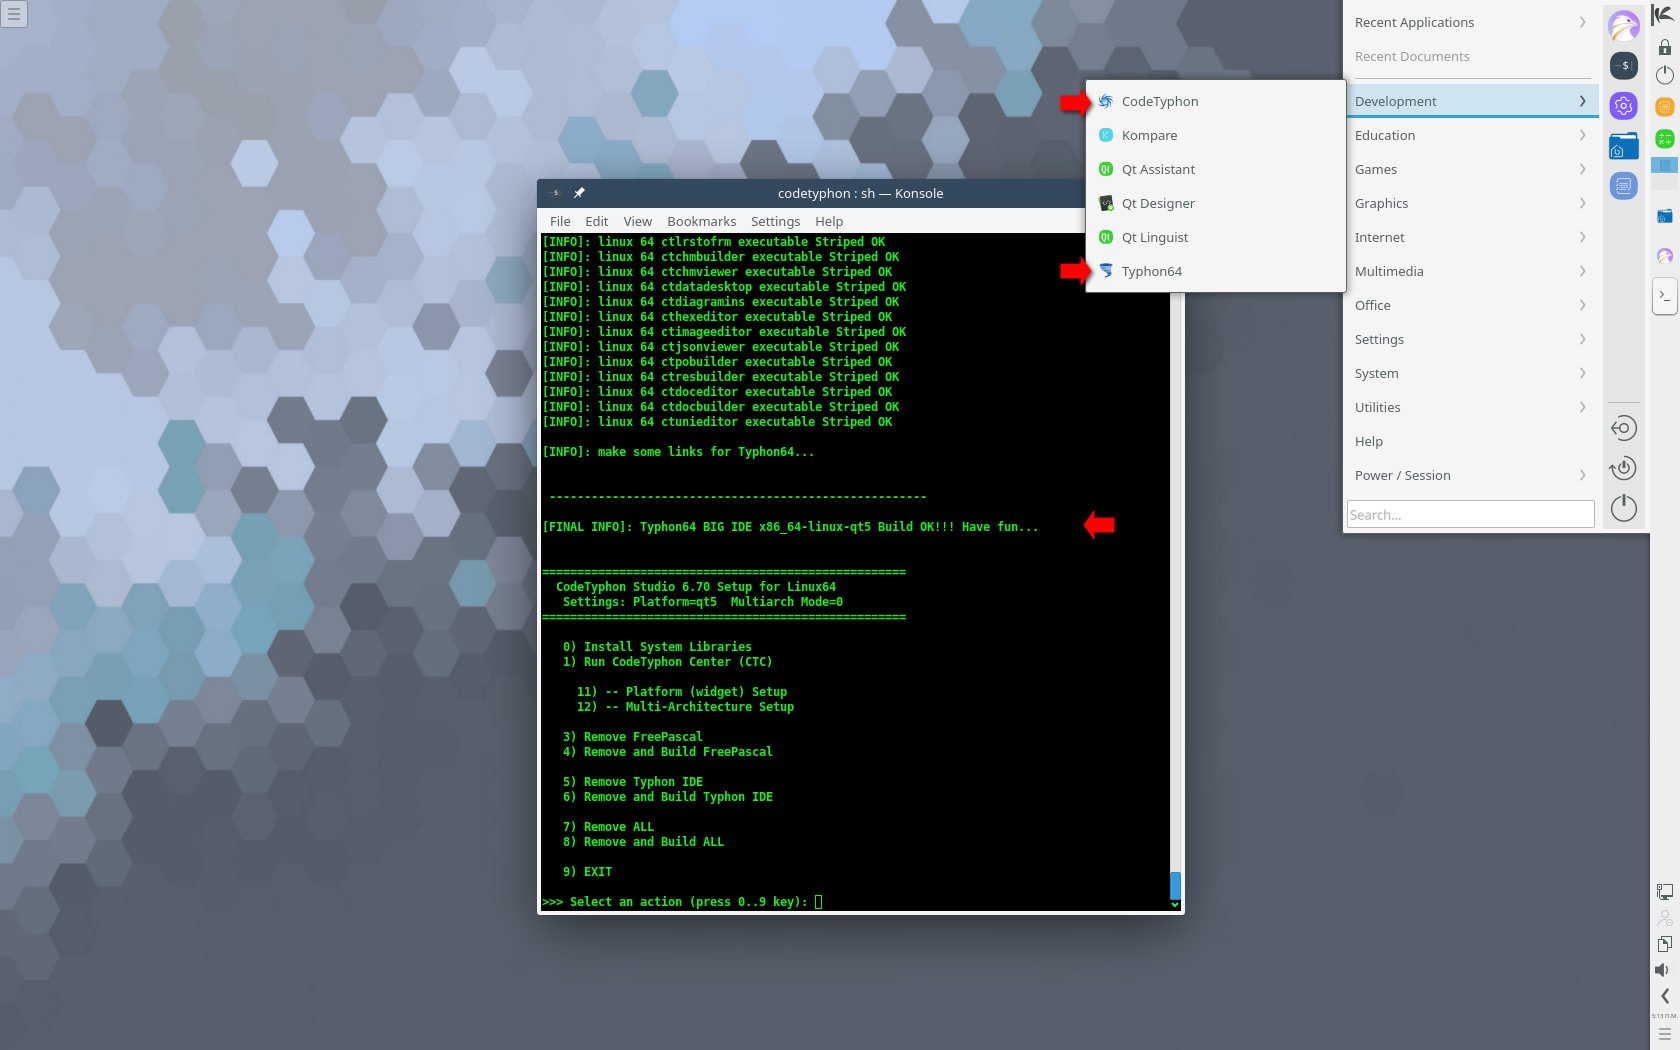1680x1050 pixels.
Task: Open the Help menu in Konsole
Action: (x=829, y=221)
